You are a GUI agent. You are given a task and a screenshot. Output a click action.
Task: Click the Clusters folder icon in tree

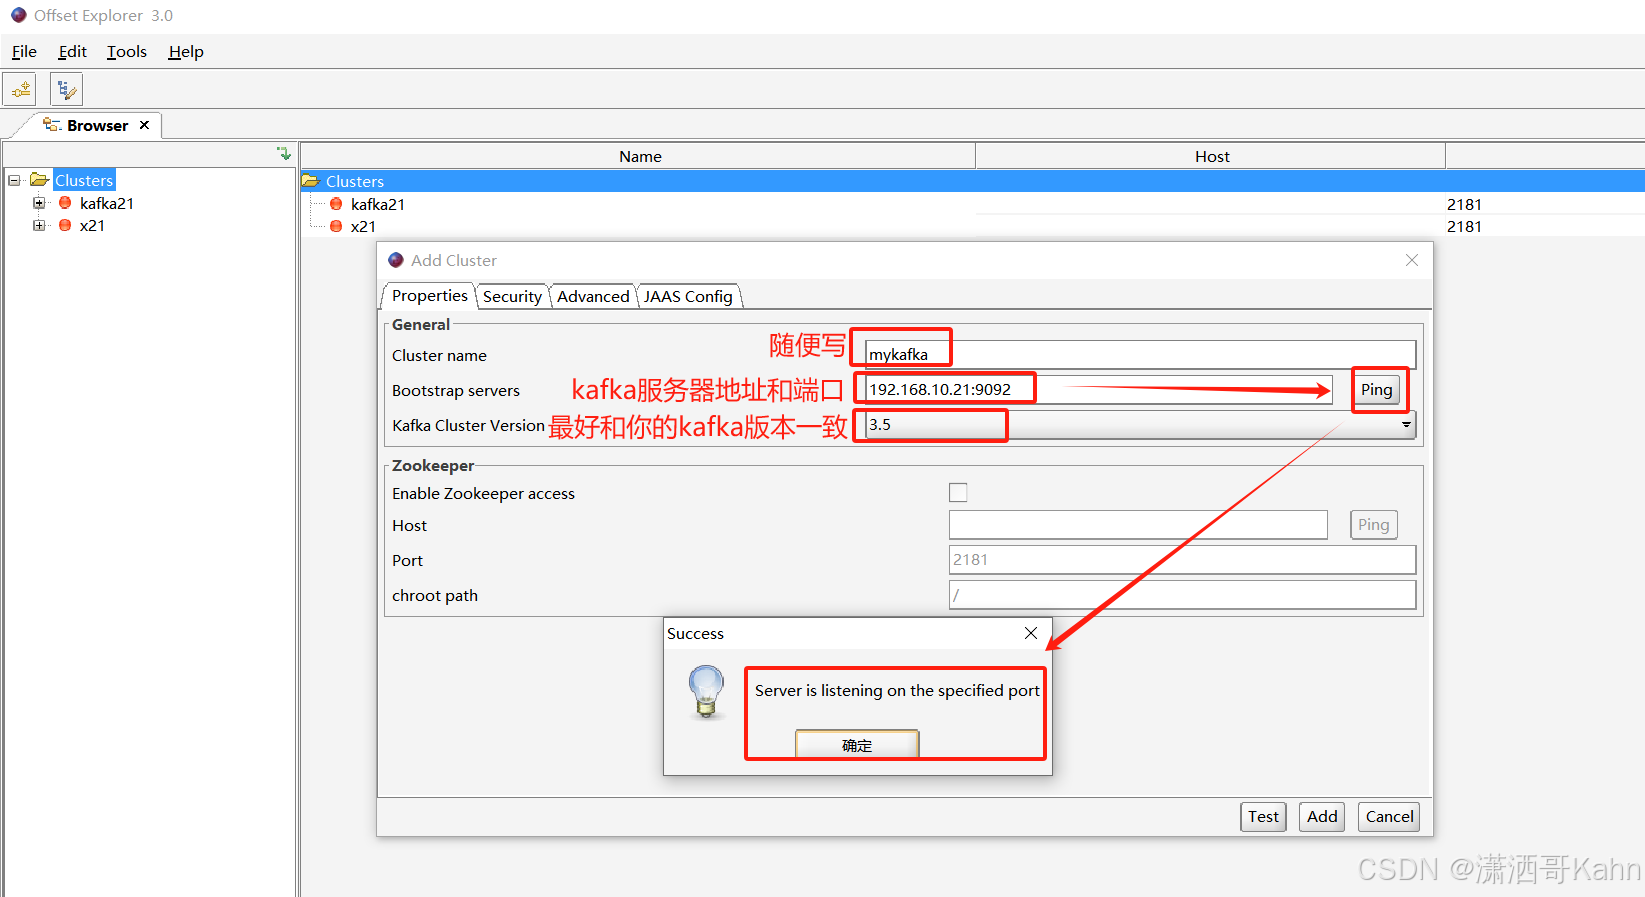pyautogui.click(x=40, y=180)
